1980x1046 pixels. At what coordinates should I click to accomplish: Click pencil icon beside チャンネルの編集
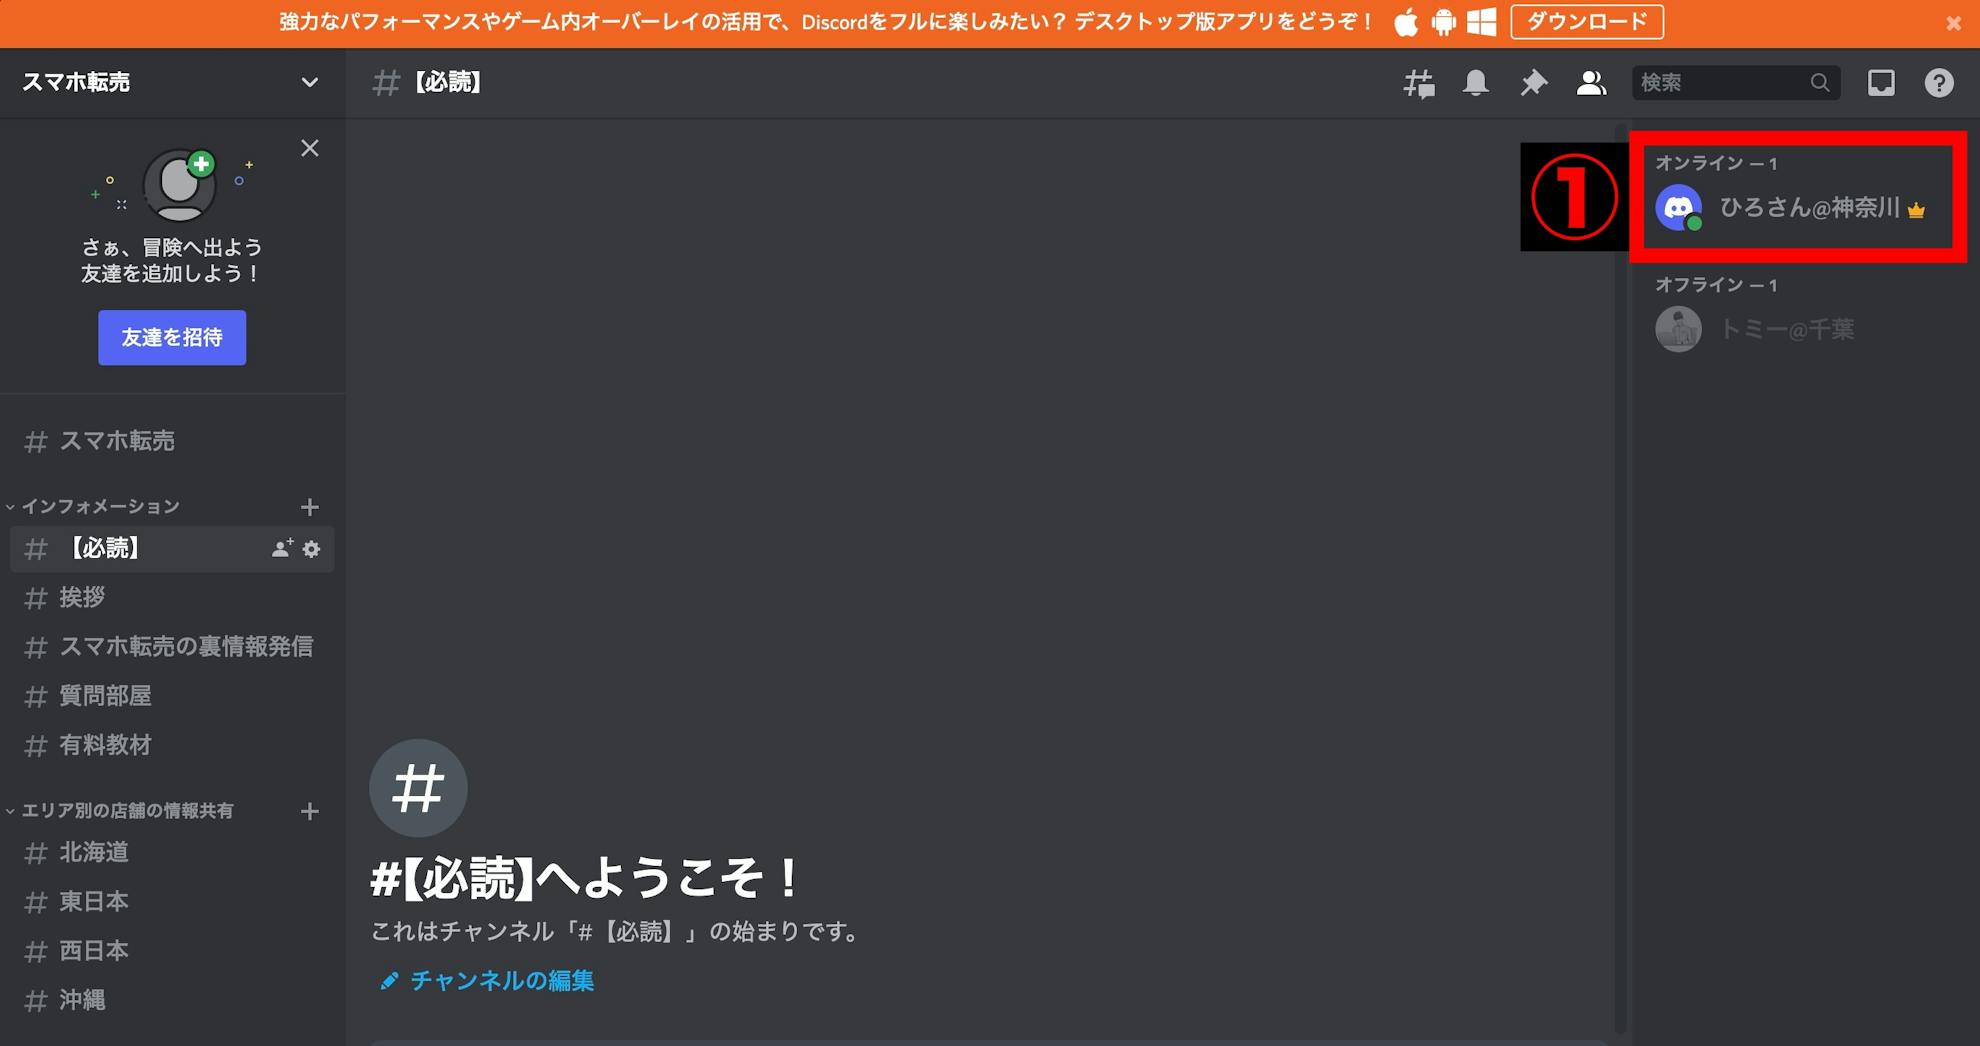pyautogui.click(x=389, y=981)
